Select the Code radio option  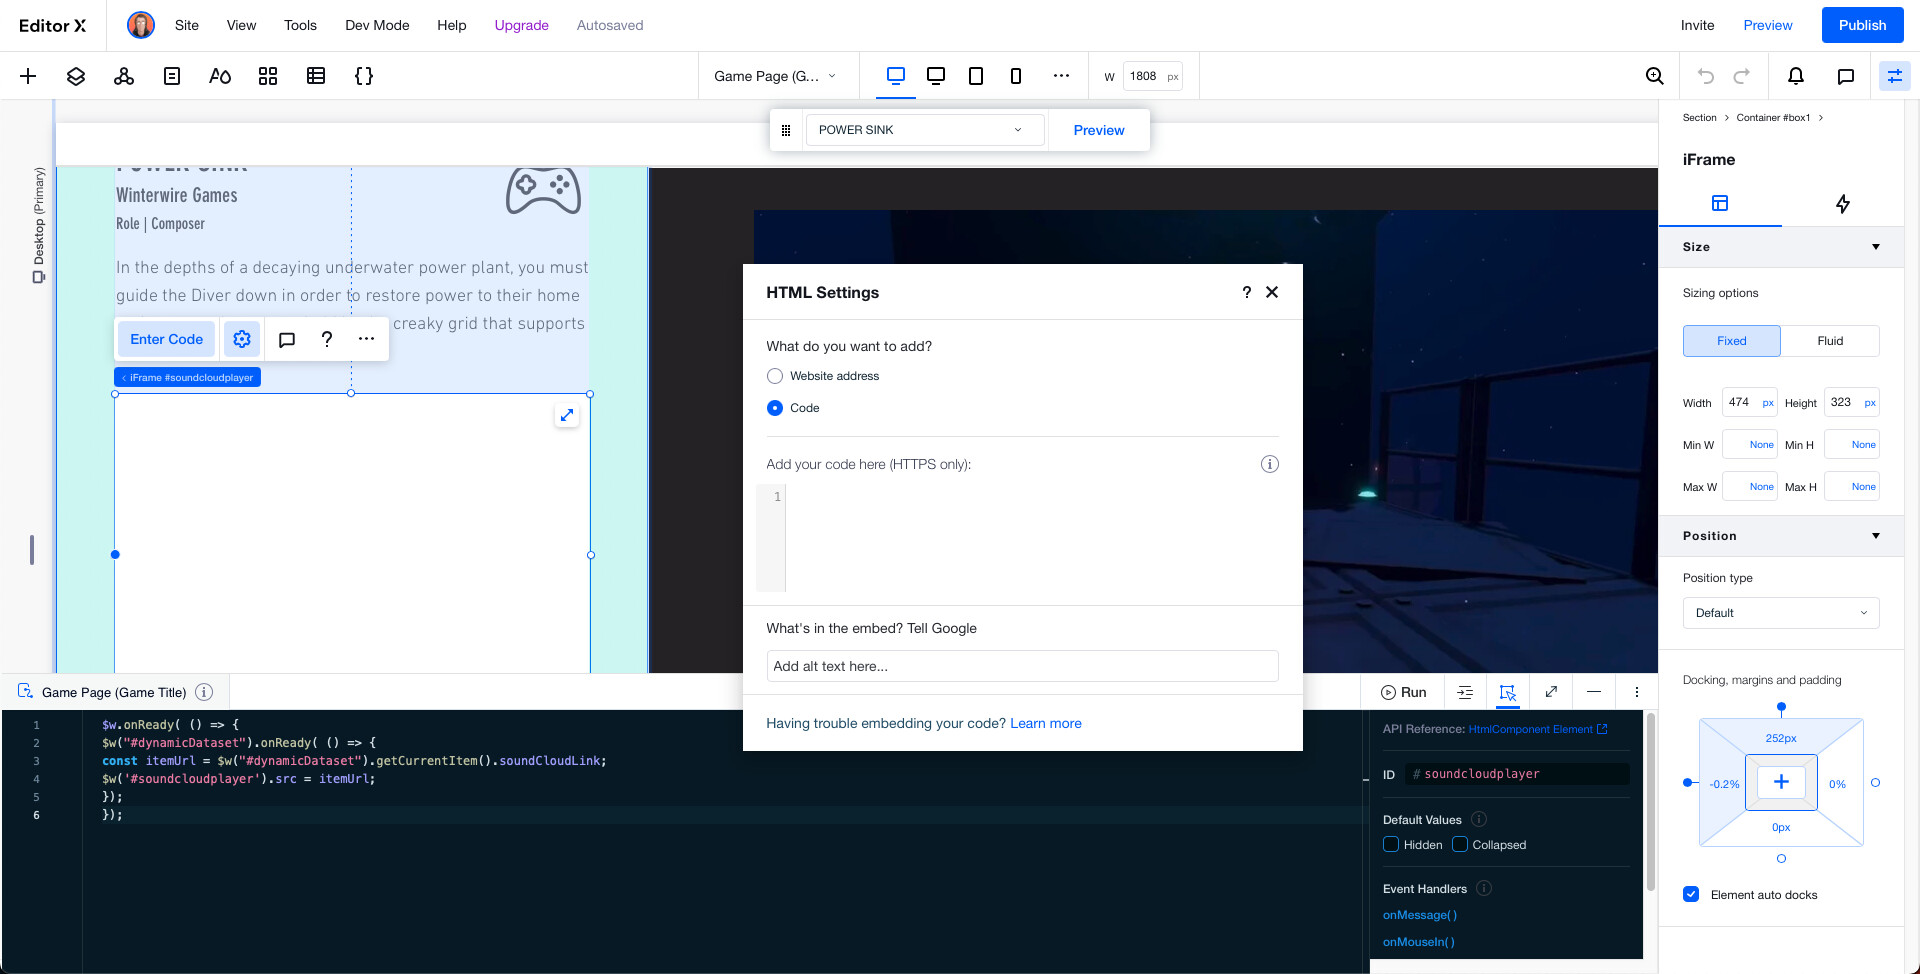click(775, 408)
